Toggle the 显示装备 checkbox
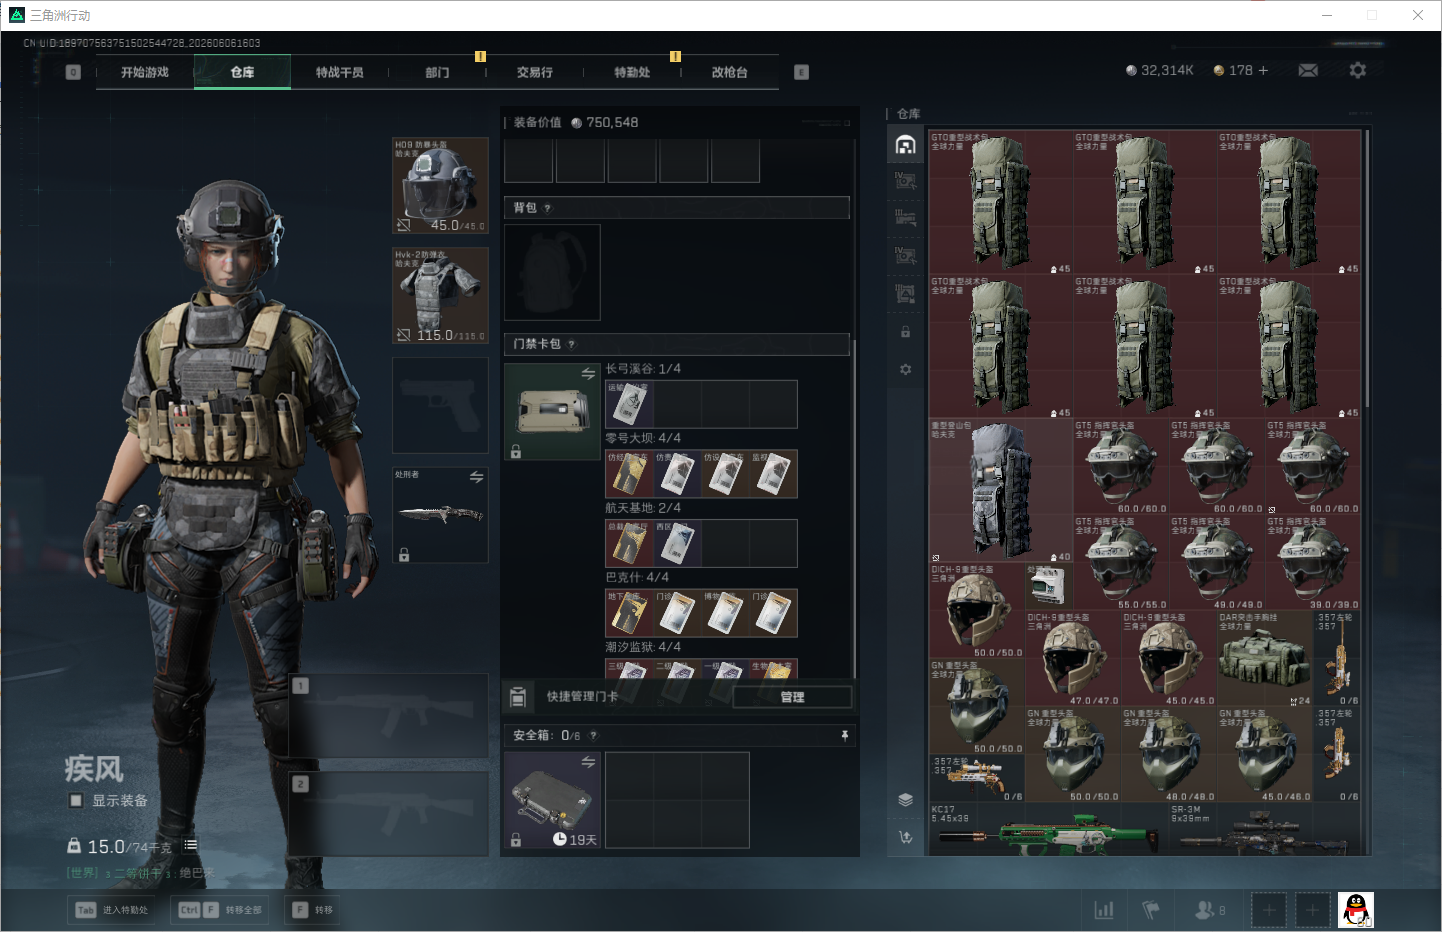Screen dimensions: 1442x932 coord(76,800)
